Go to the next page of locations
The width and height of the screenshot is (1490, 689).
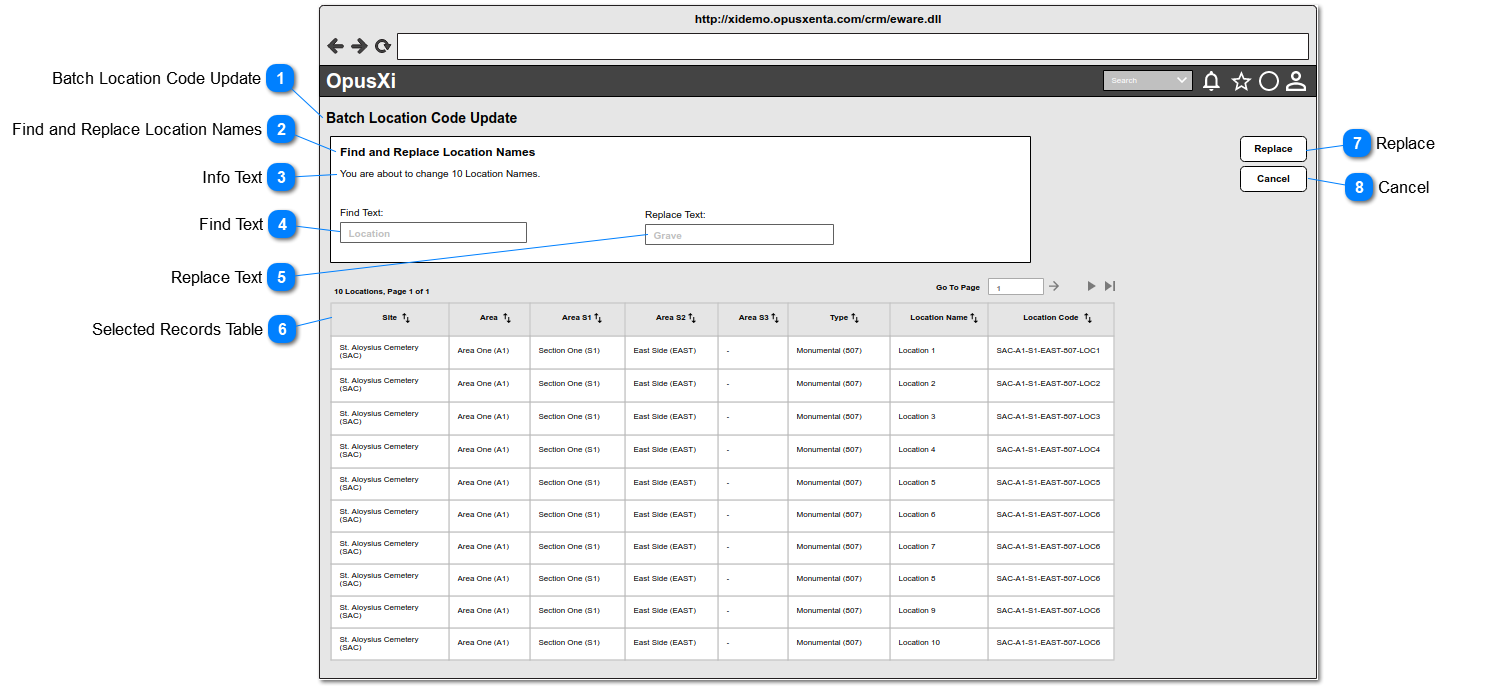[1092, 287]
